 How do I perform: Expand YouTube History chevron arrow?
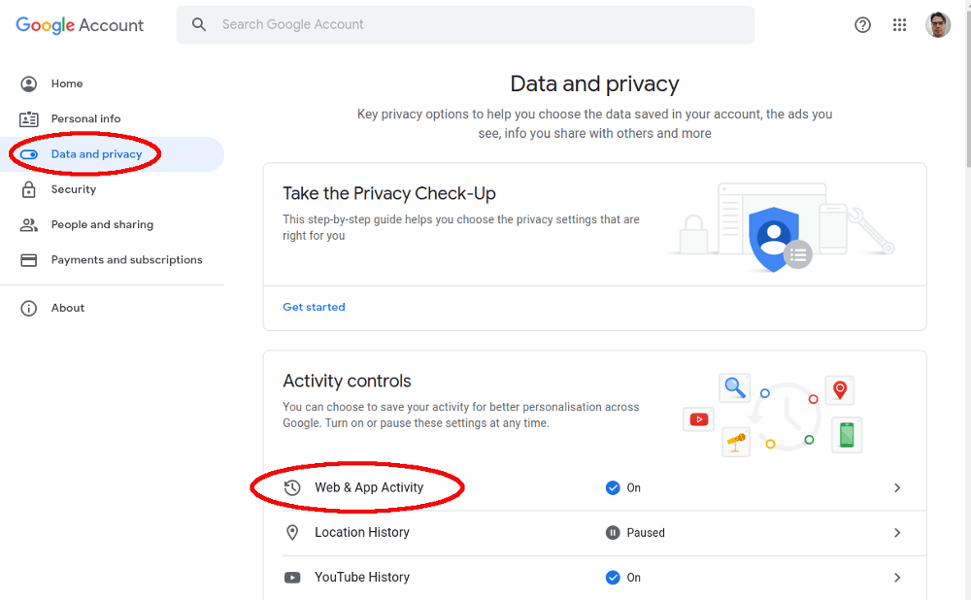[897, 578]
